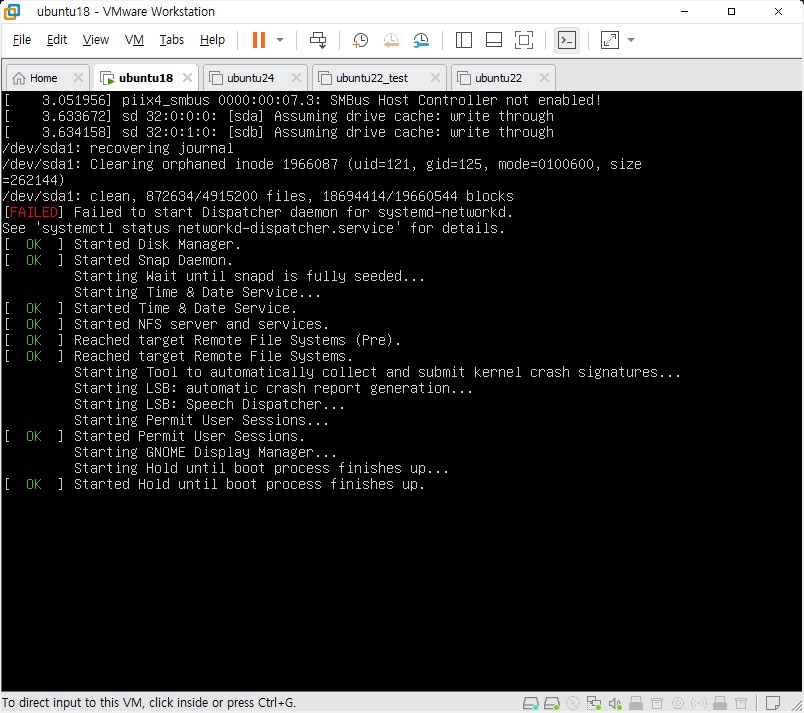Click the VMware Workstation title bar icon
The width and height of the screenshot is (804, 713).
(x=12, y=11)
